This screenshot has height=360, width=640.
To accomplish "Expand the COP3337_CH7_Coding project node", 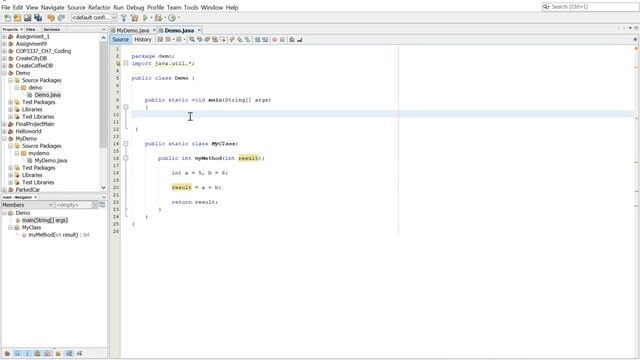I will (4, 51).
